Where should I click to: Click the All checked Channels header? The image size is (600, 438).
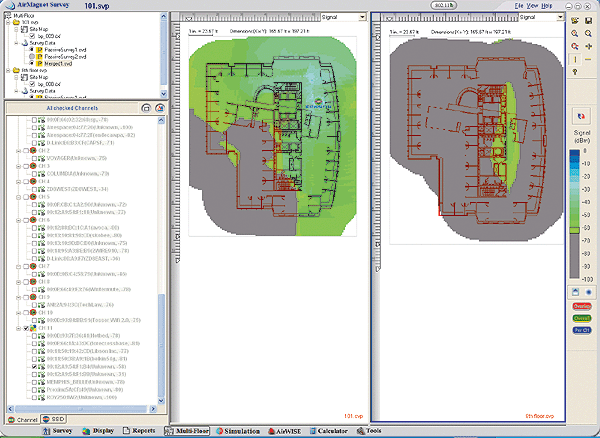pyautogui.click(x=72, y=108)
